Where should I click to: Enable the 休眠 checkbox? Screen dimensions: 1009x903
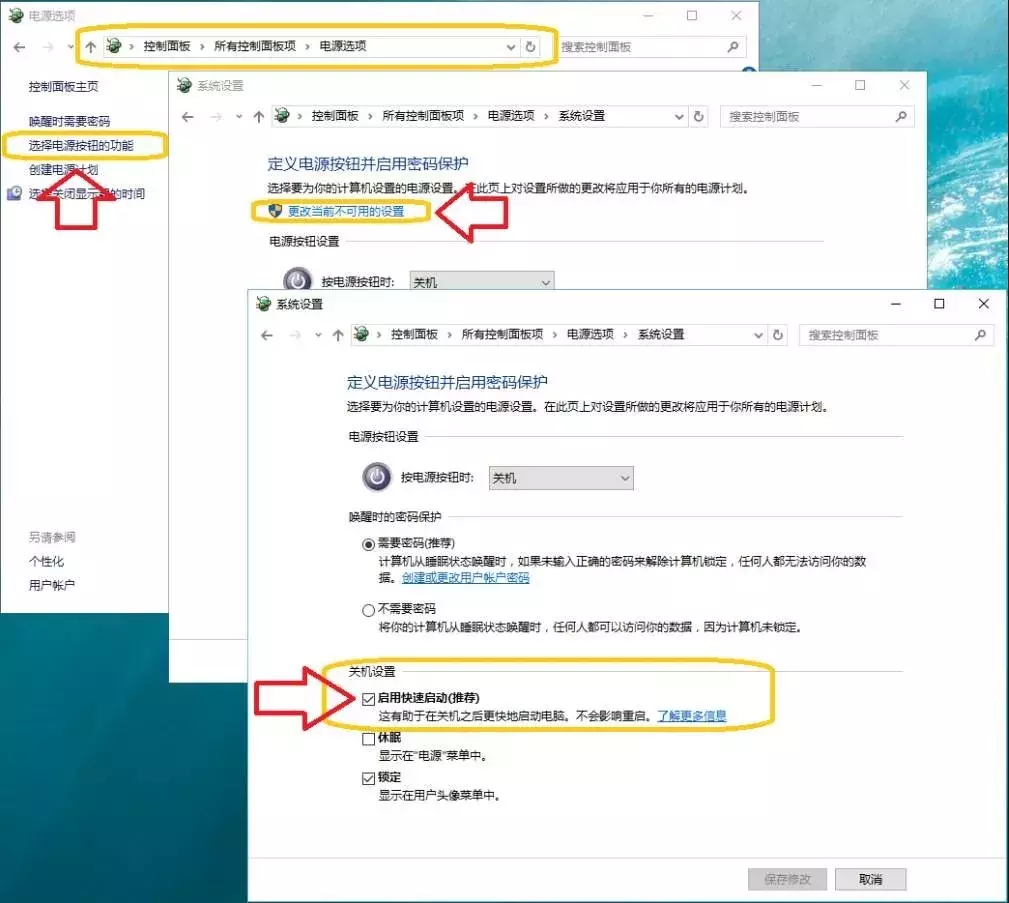point(369,738)
